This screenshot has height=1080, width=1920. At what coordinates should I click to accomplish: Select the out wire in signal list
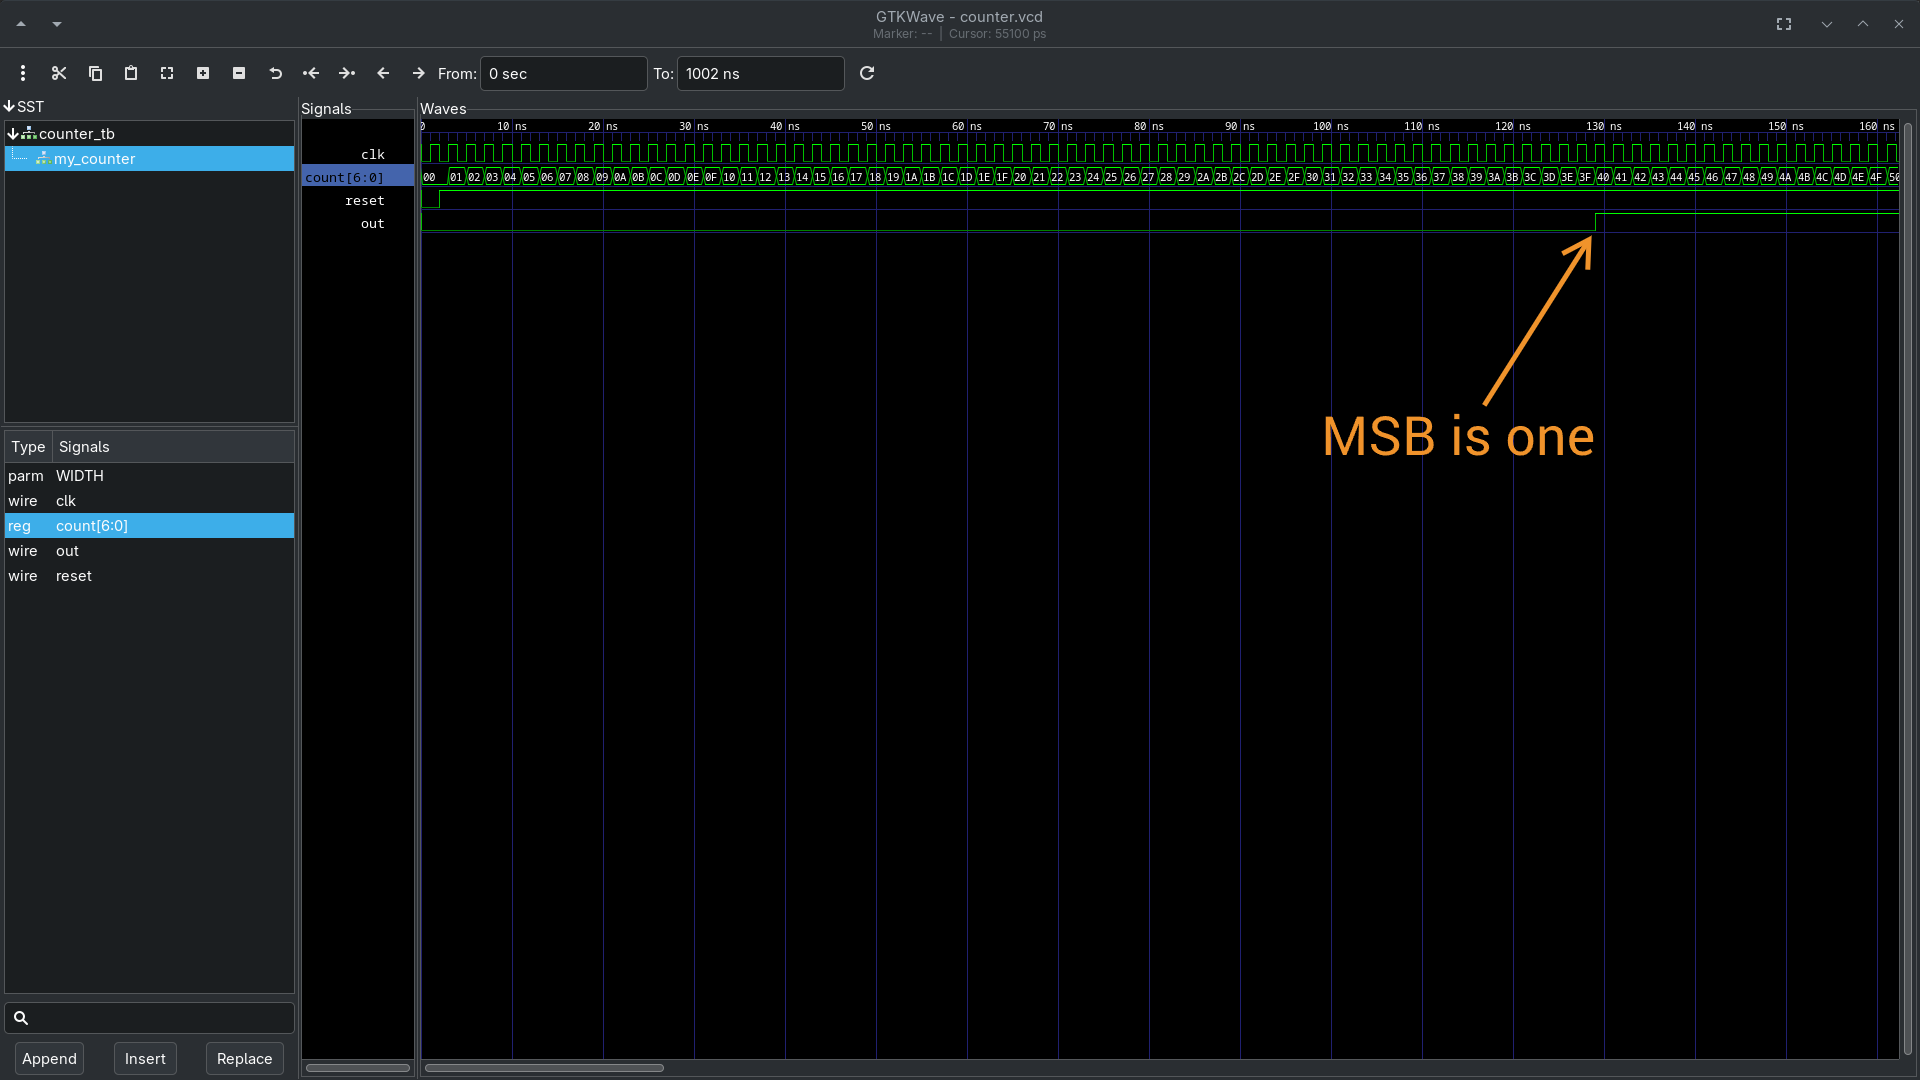pos(150,551)
